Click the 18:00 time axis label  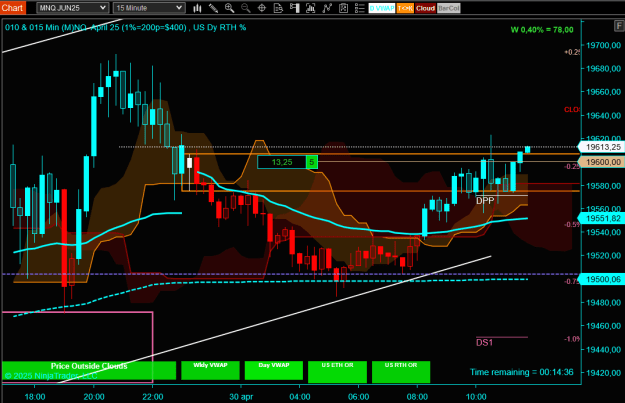(x=35, y=397)
